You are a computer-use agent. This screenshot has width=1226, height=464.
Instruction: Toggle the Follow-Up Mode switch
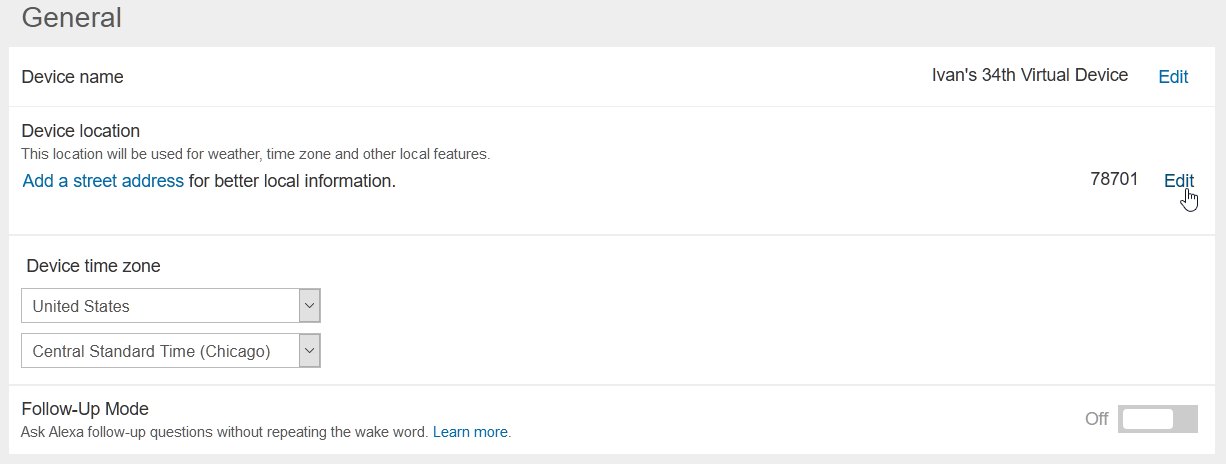(1157, 419)
